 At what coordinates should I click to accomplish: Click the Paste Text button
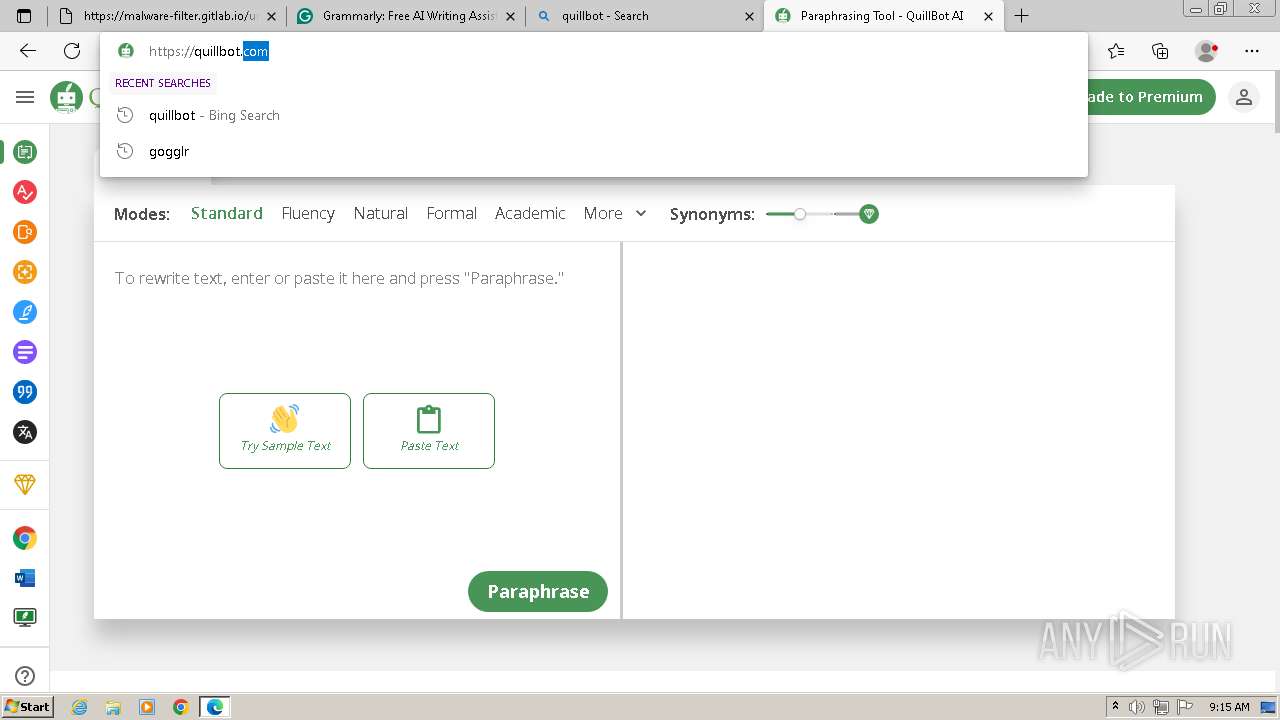pos(429,431)
